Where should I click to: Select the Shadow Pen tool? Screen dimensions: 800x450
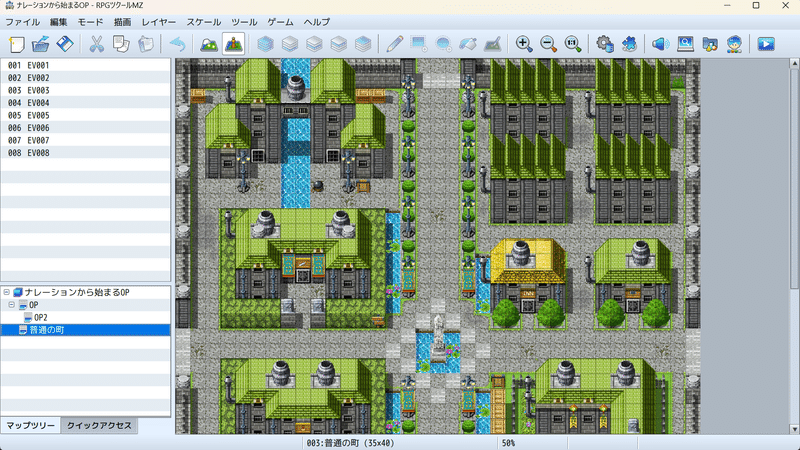pyautogui.click(x=492, y=44)
